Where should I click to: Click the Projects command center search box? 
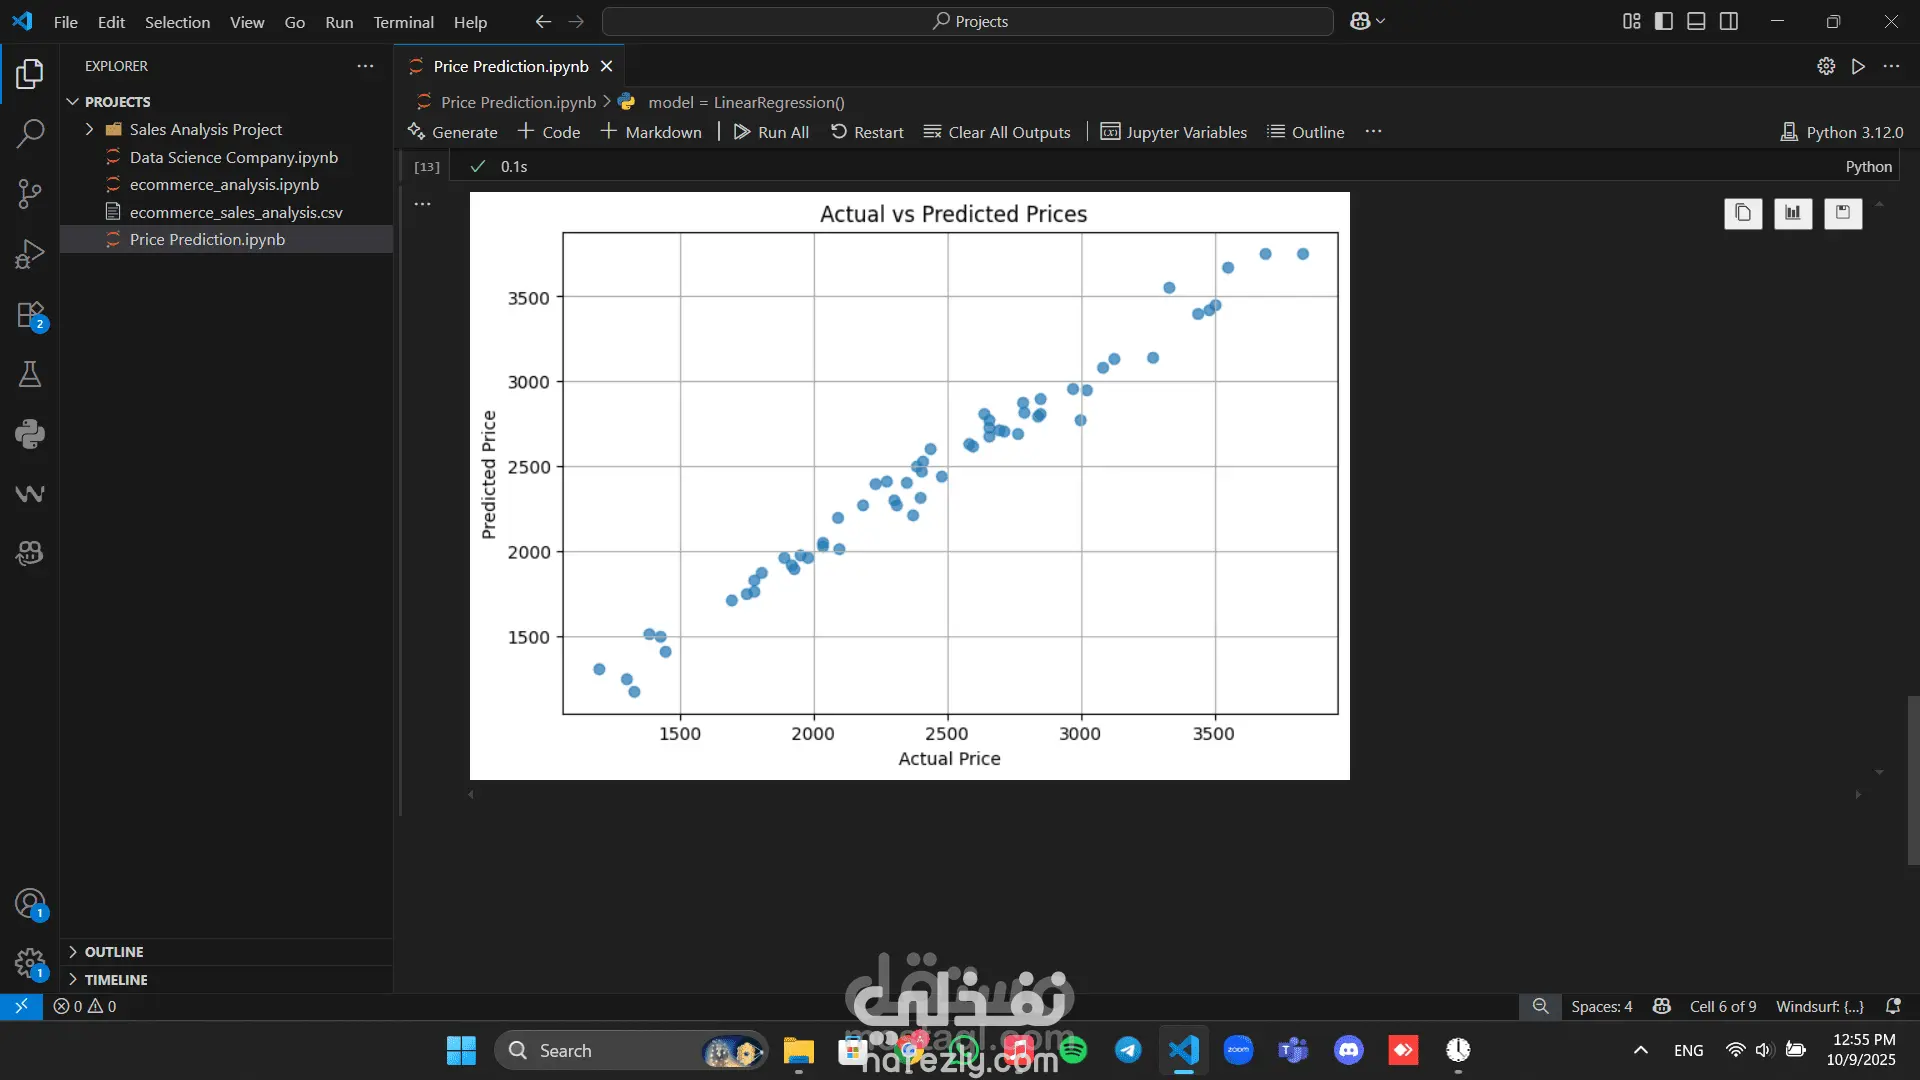(968, 22)
